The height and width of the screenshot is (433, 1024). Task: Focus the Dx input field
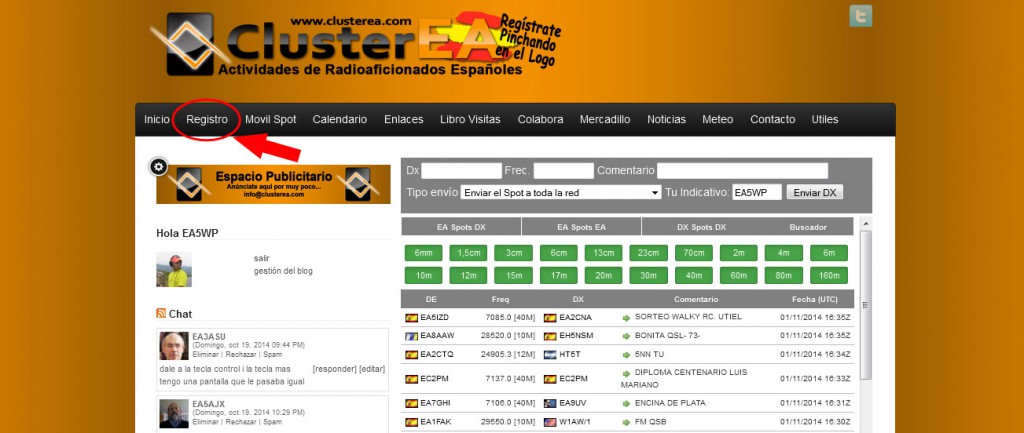(461, 171)
